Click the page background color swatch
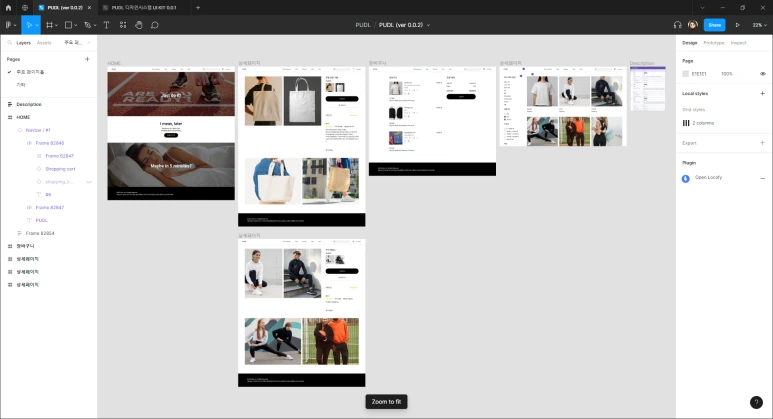The height and width of the screenshot is (419, 773). click(x=685, y=74)
